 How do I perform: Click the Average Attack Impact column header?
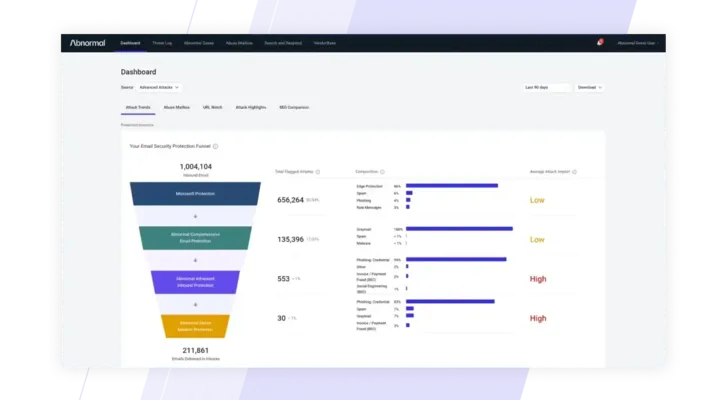[x=550, y=172]
